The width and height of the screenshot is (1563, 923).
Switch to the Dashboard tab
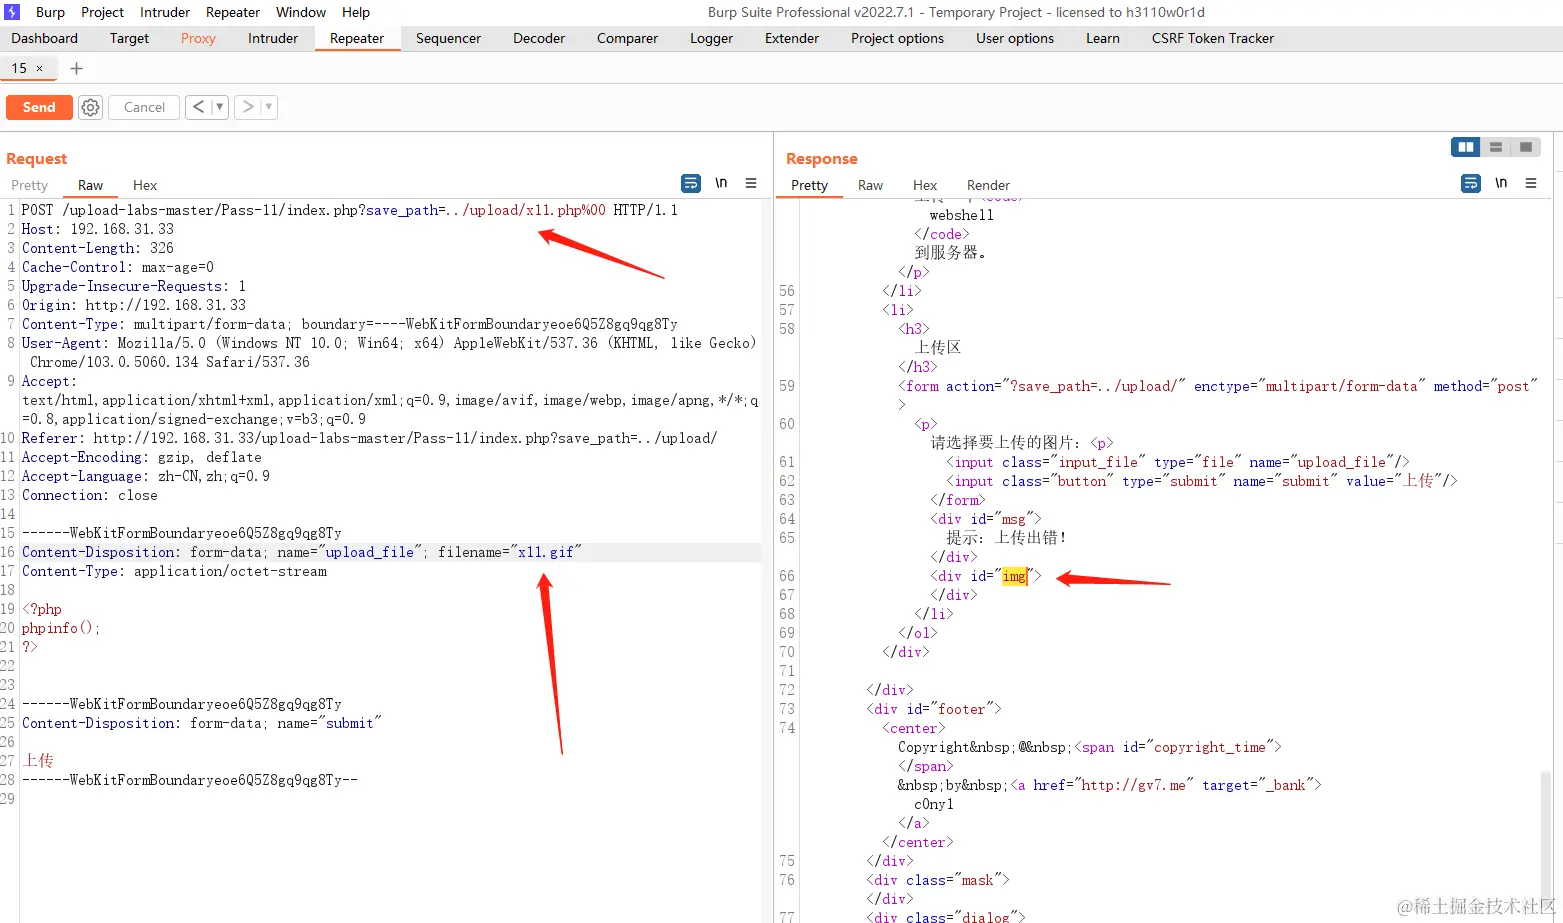click(44, 38)
